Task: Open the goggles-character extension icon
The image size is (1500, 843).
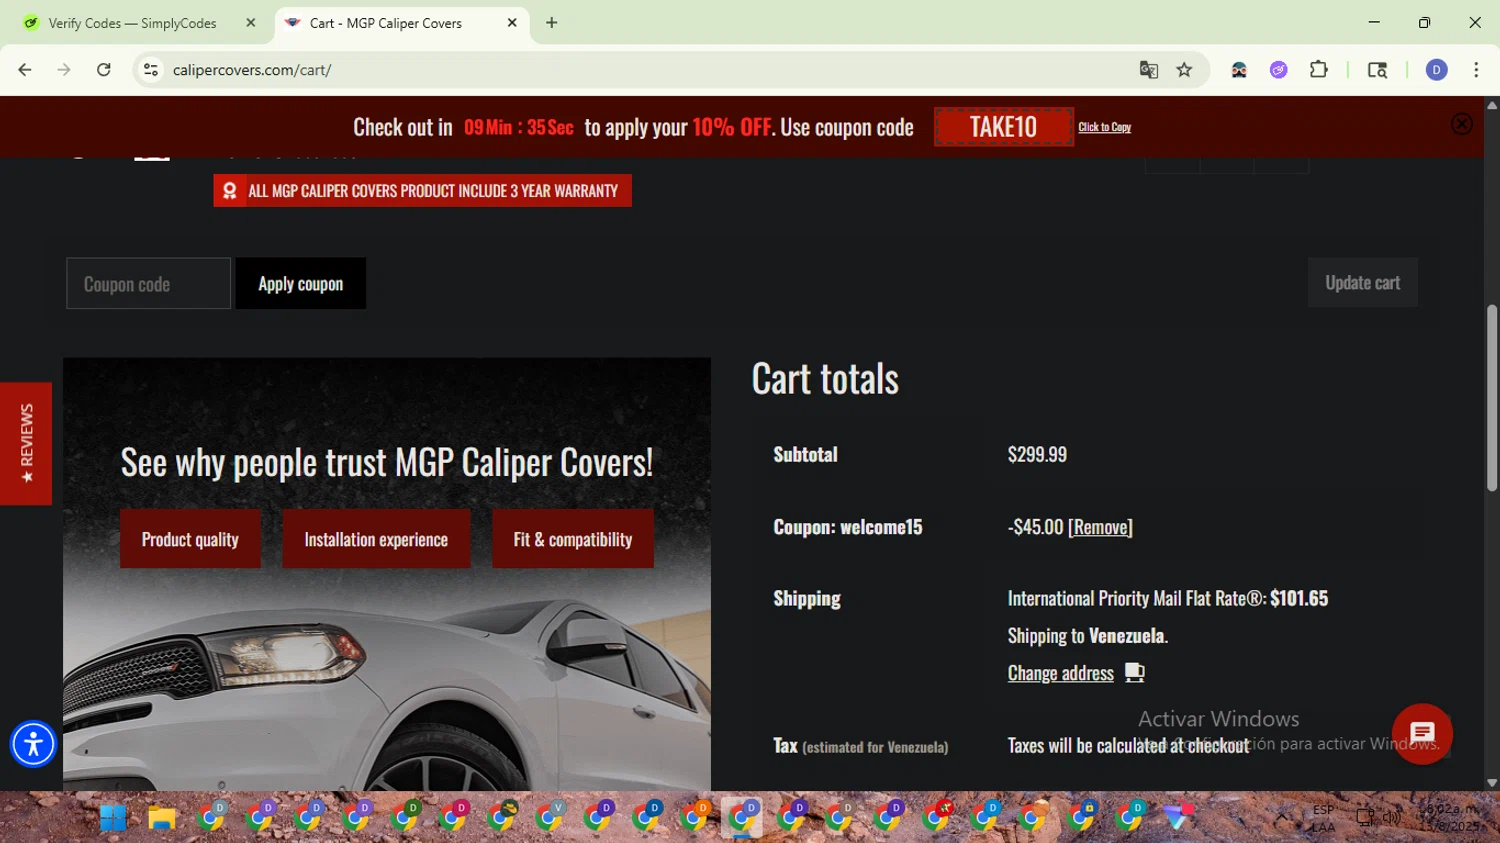Action: click(x=1239, y=70)
